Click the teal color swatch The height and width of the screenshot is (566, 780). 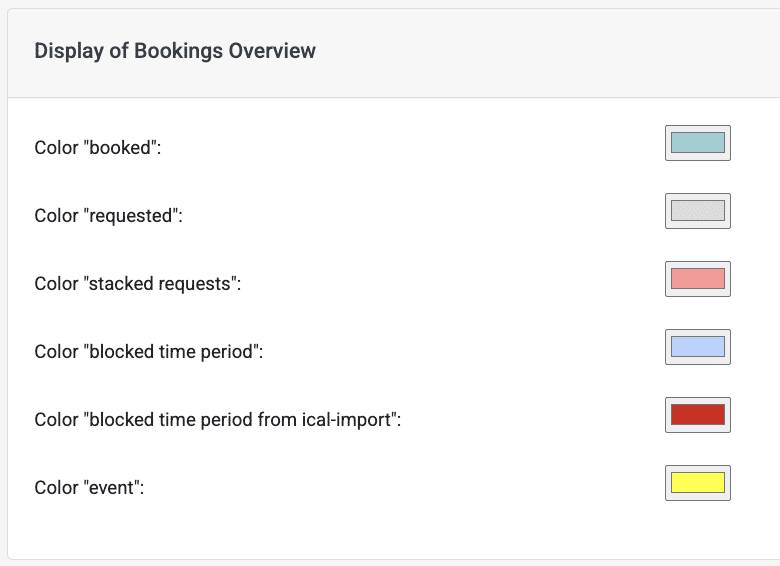pyautogui.click(x=697, y=143)
